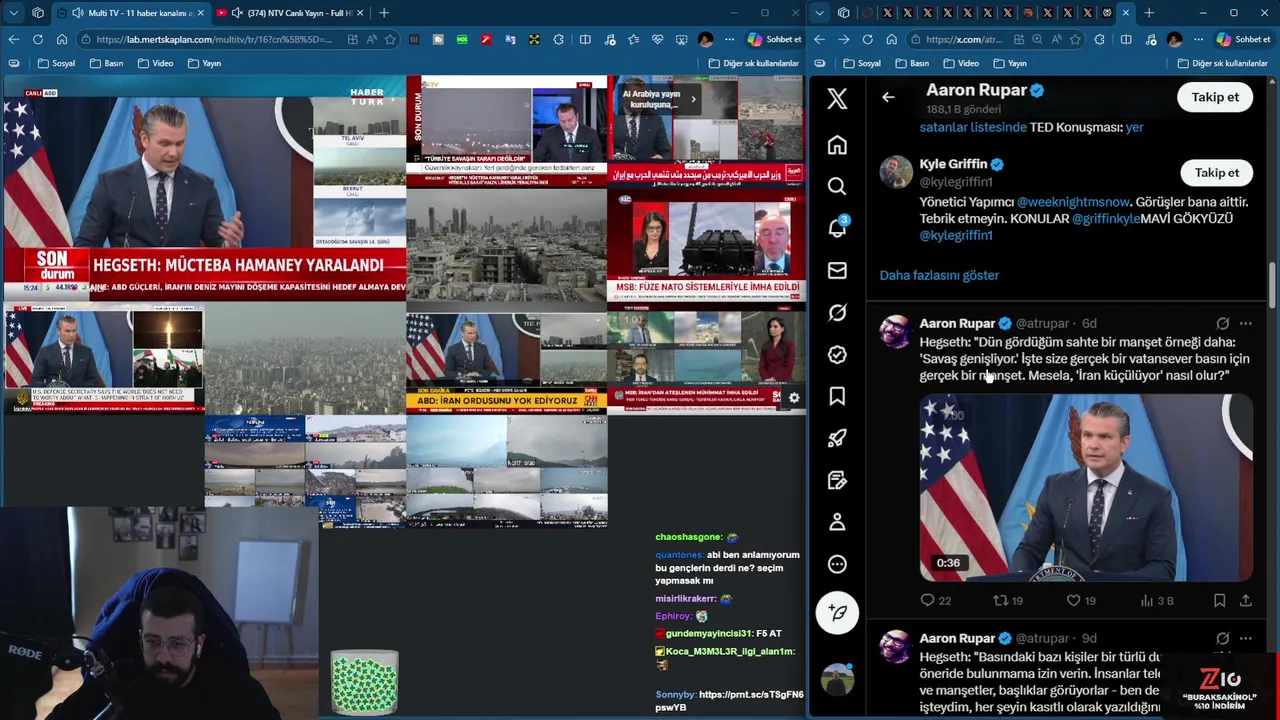Open @griffinkyle mention link

[x=1106, y=218]
